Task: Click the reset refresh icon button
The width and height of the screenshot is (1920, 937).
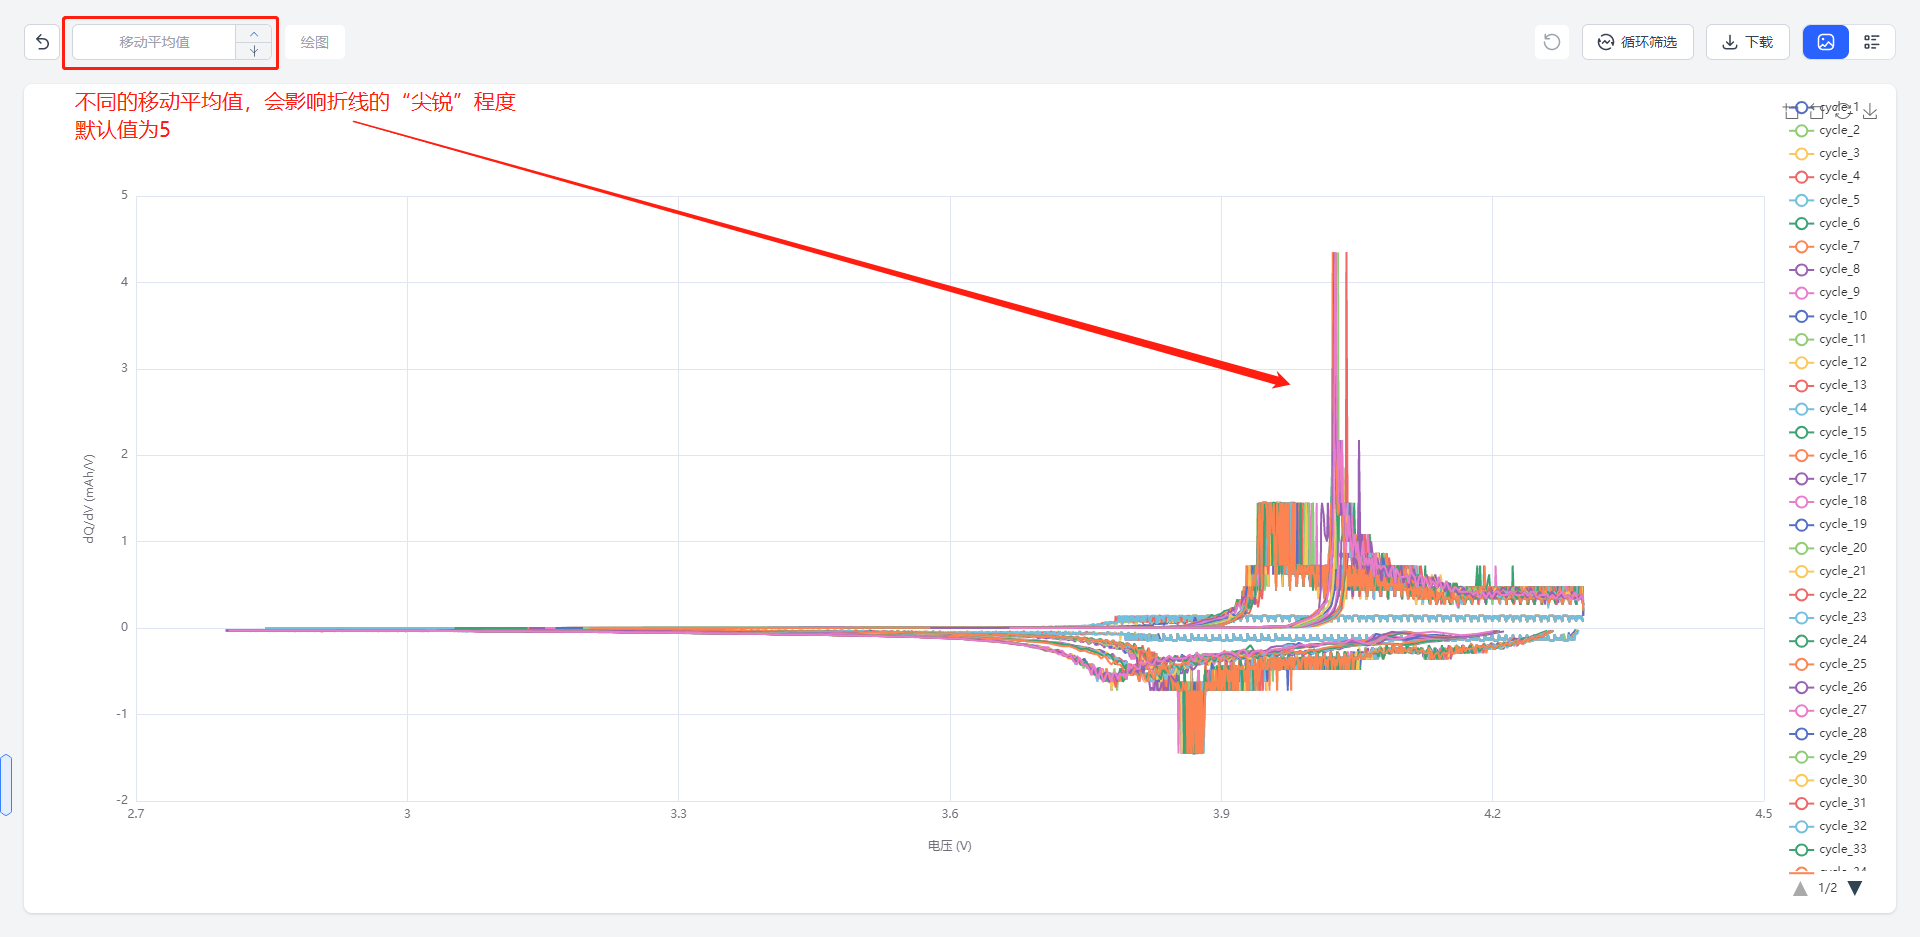Action: (x=1552, y=42)
